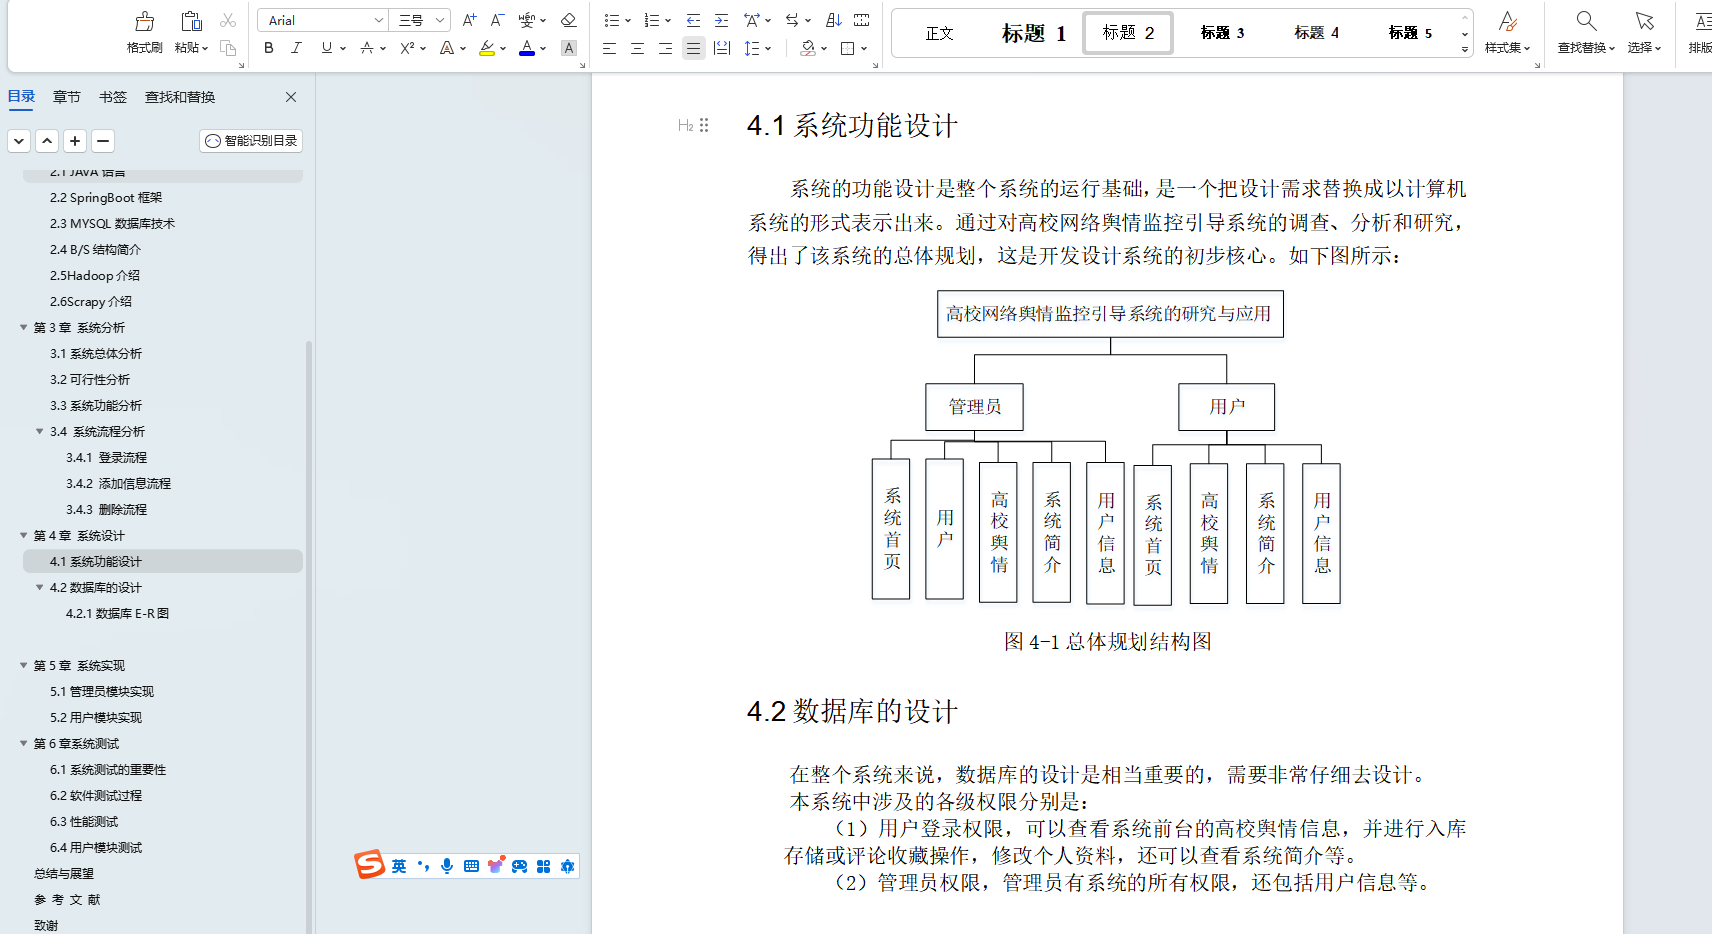This screenshot has width=1712, height=934.
Task: Apply italic formatting
Action: pos(296,47)
